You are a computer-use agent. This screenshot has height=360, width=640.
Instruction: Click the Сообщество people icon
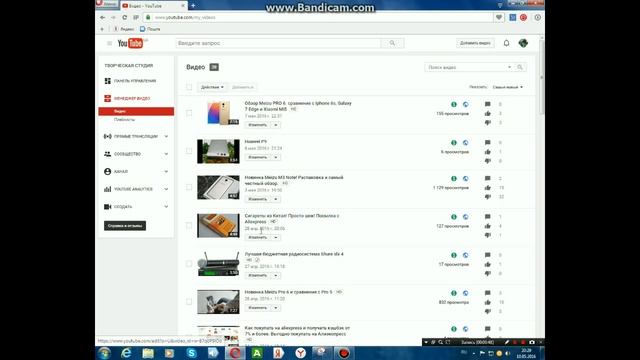coord(107,154)
